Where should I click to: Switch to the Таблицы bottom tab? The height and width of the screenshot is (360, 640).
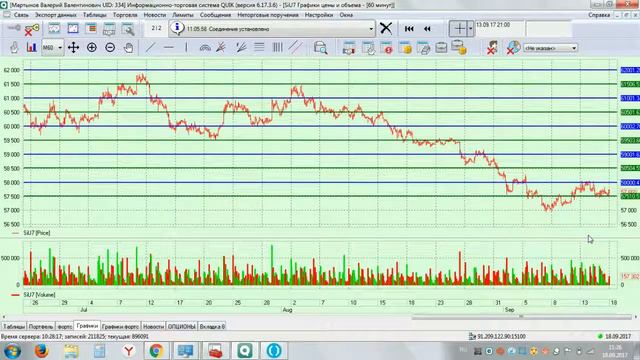tap(14, 327)
